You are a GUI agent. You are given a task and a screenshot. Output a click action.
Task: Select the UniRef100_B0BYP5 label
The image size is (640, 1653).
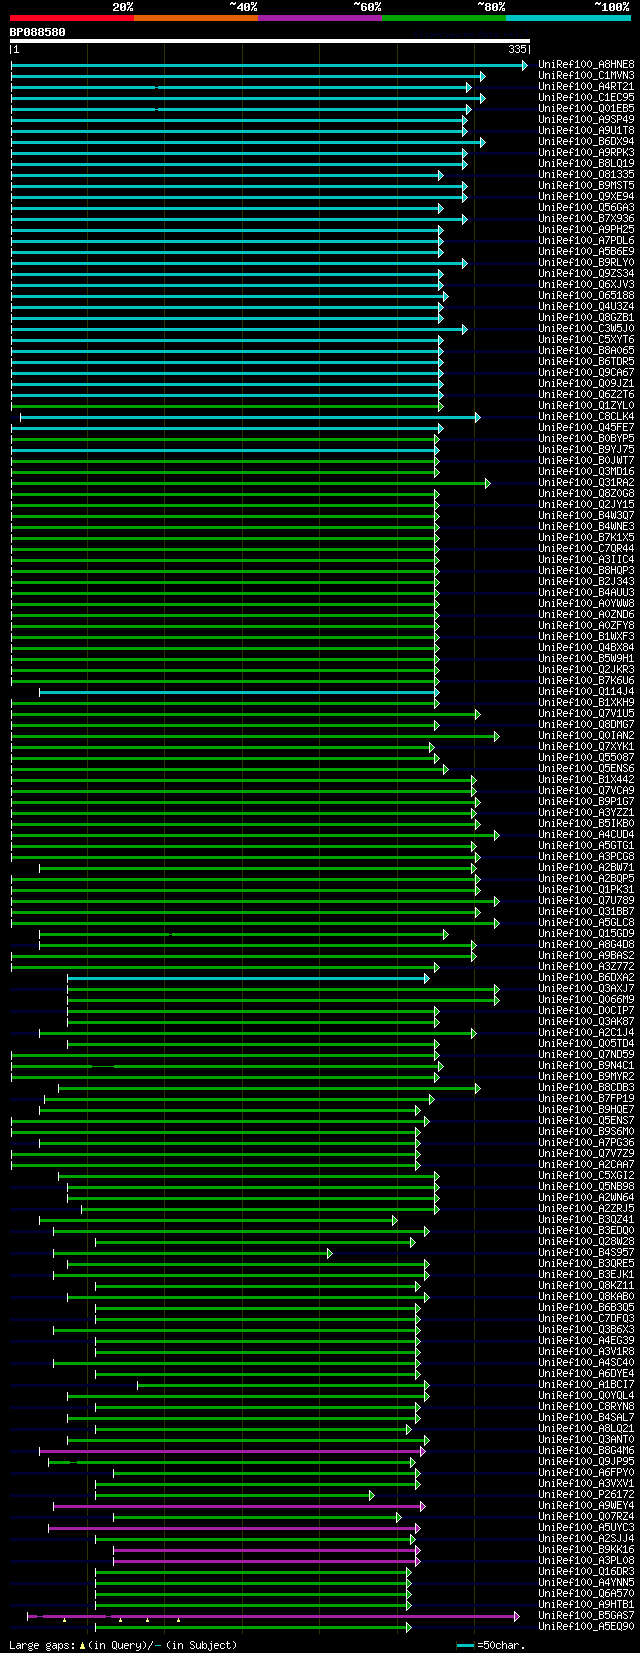(x=586, y=438)
